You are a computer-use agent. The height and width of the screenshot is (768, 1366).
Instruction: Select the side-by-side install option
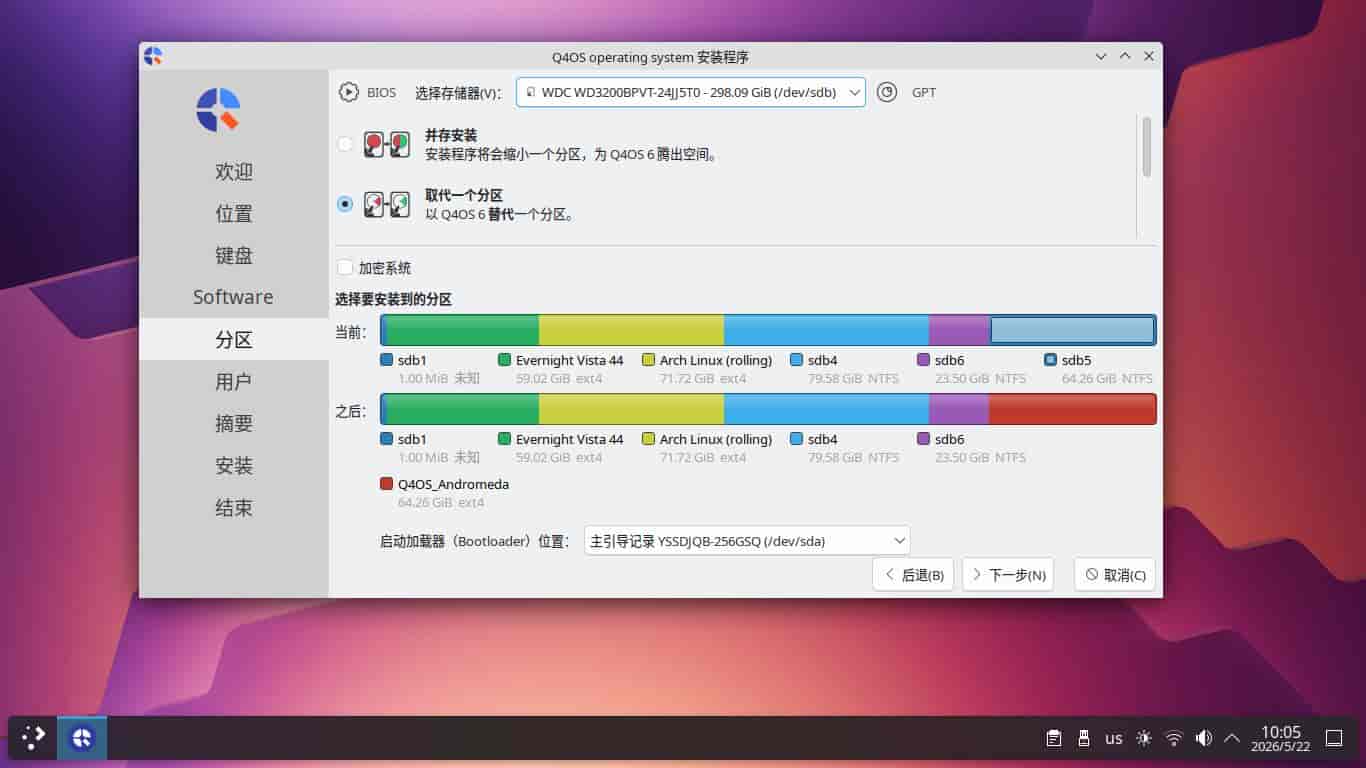click(345, 144)
